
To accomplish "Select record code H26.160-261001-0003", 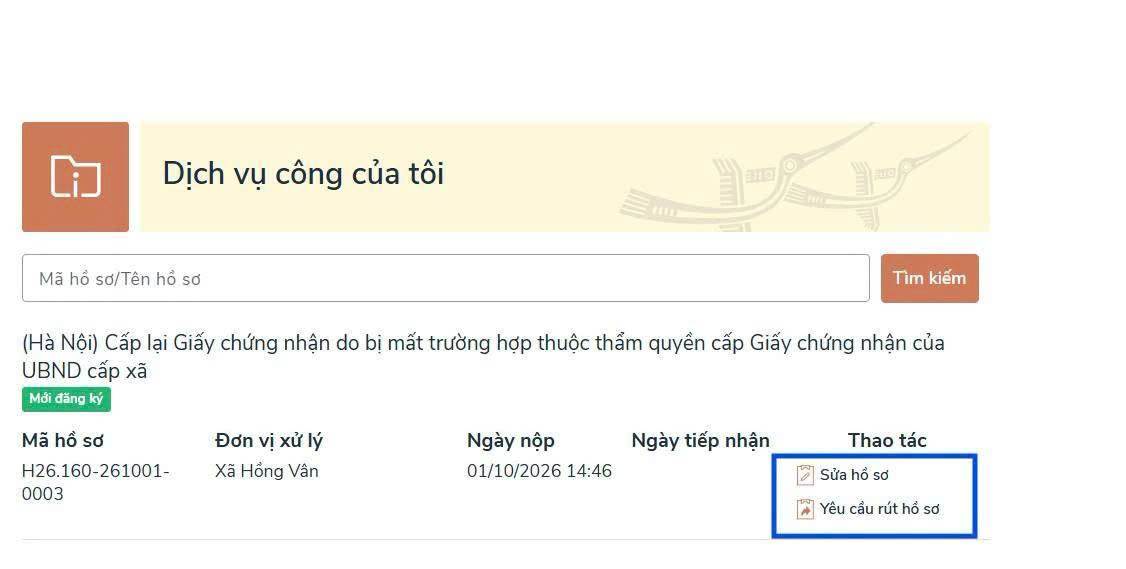I will coord(96,482).
